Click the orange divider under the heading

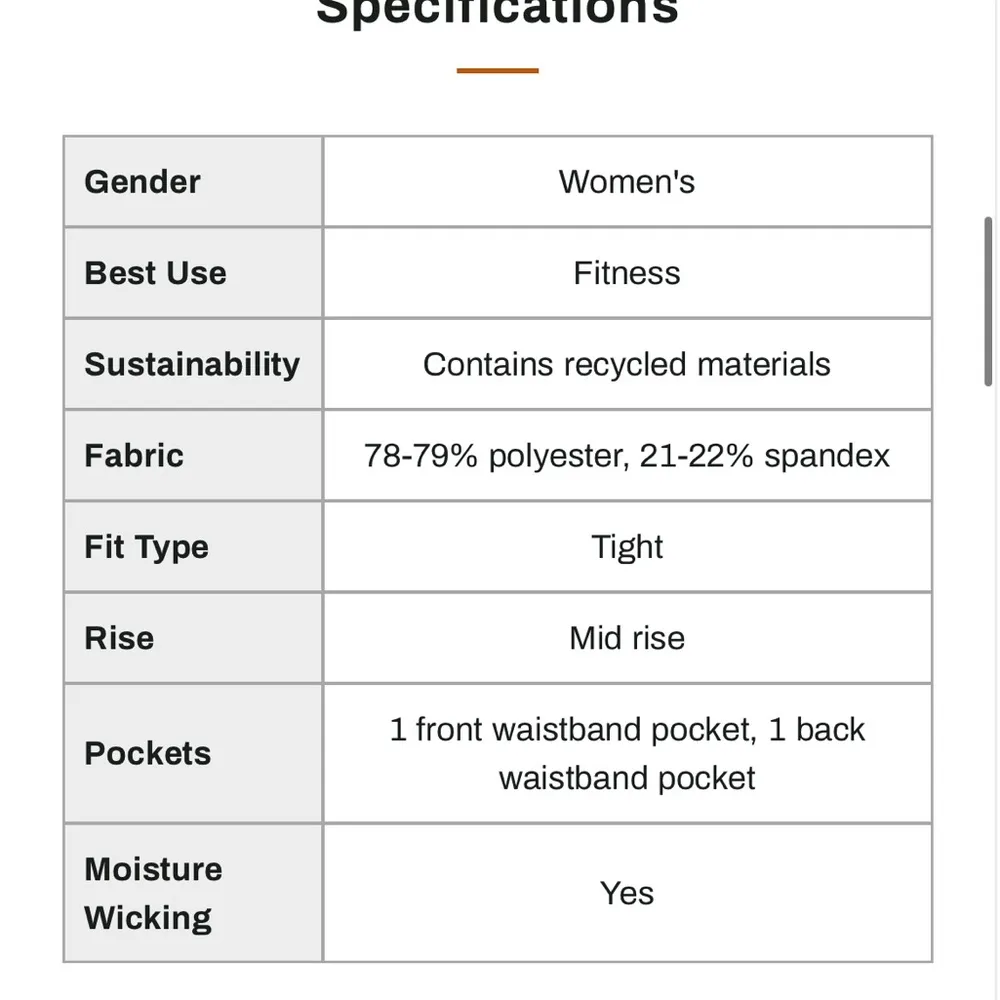497,71
